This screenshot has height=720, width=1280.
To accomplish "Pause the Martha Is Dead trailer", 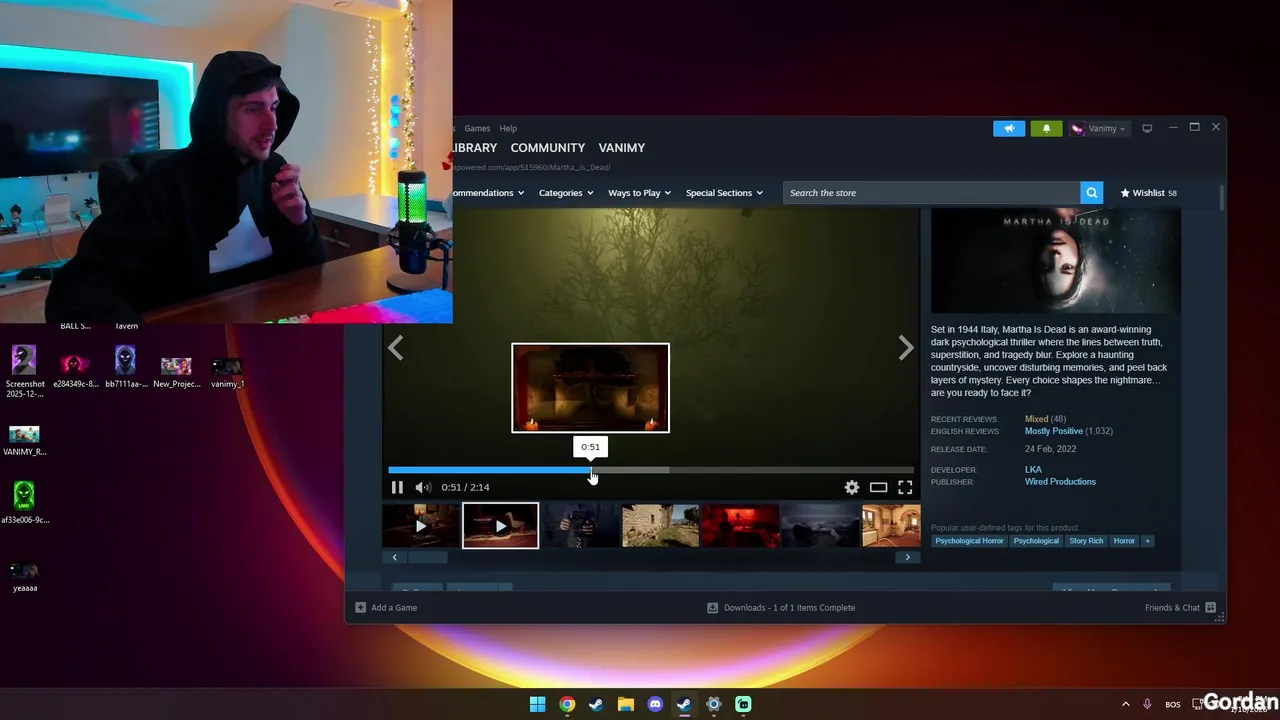I will click(397, 487).
